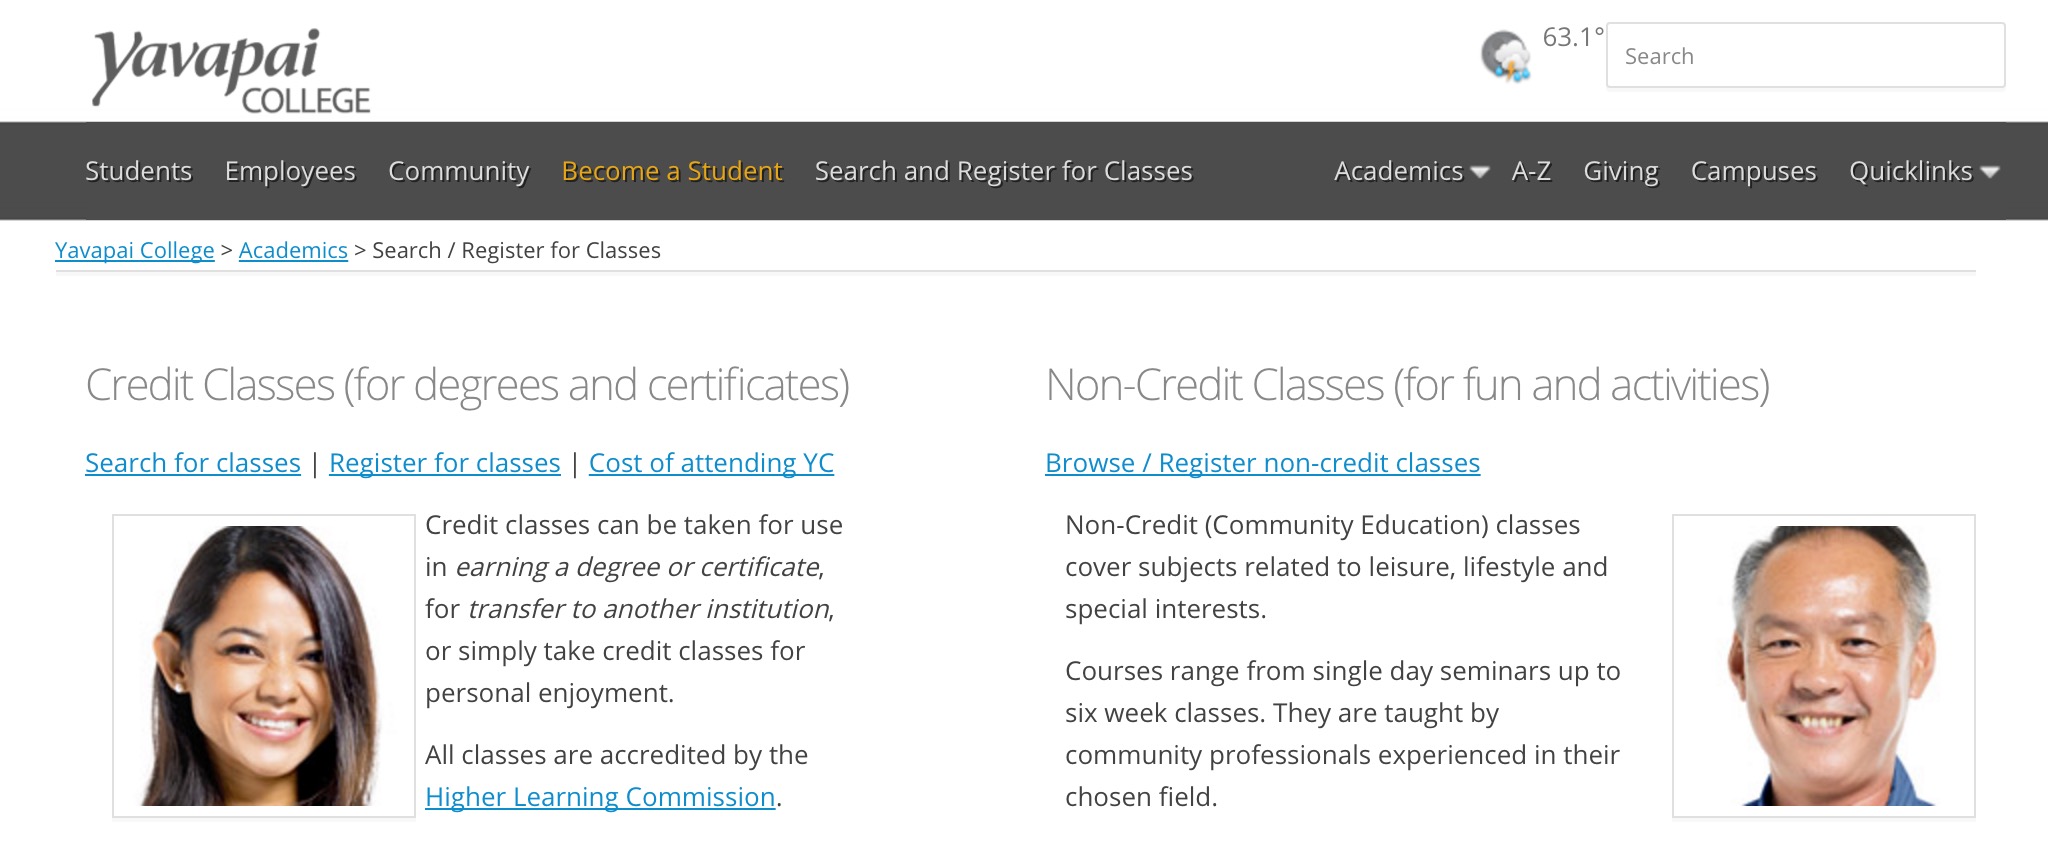
Task: Click the smiling woman's photo thumbnail
Action: click(264, 666)
